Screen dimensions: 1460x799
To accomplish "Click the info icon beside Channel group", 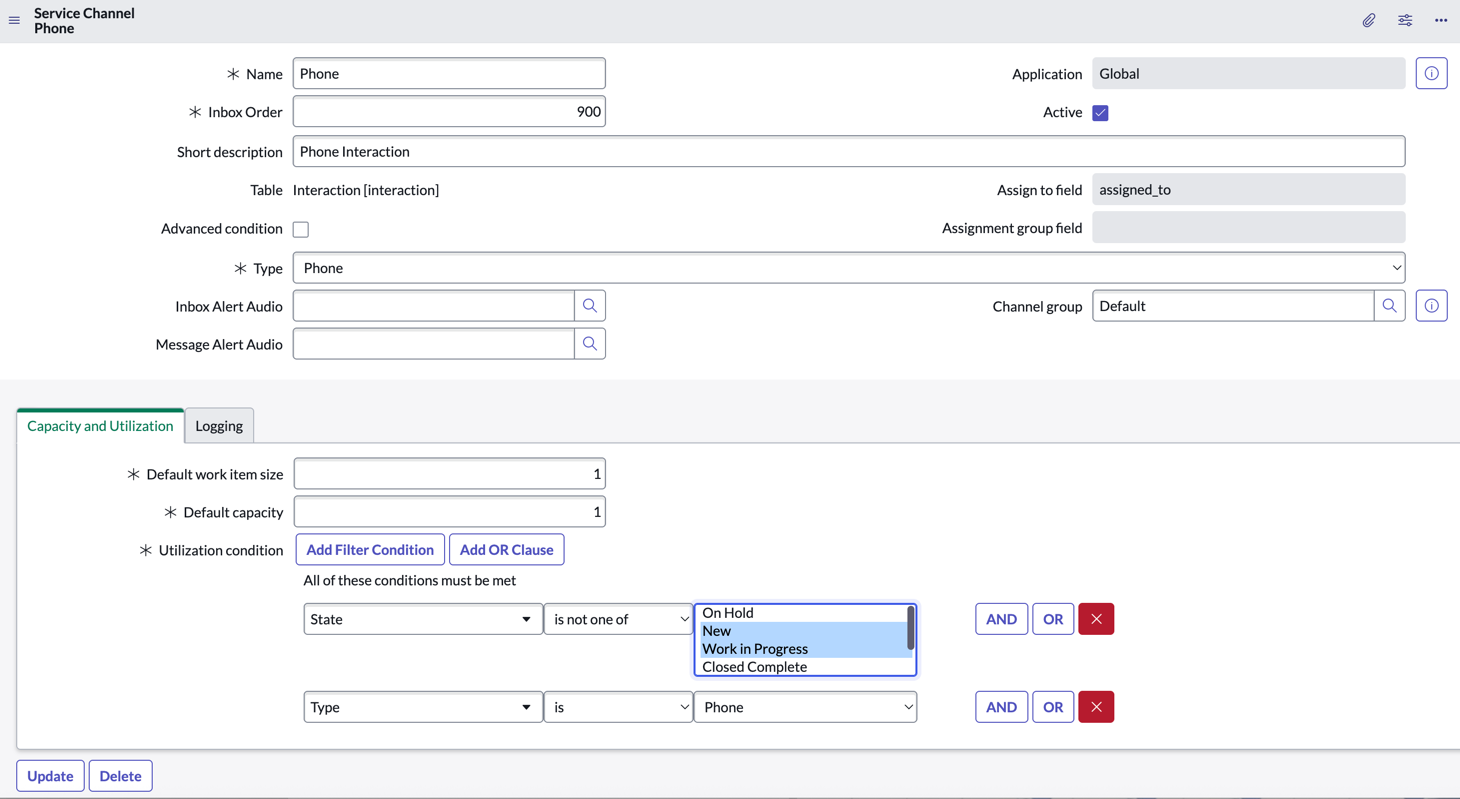I will pyautogui.click(x=1431, y=305).
